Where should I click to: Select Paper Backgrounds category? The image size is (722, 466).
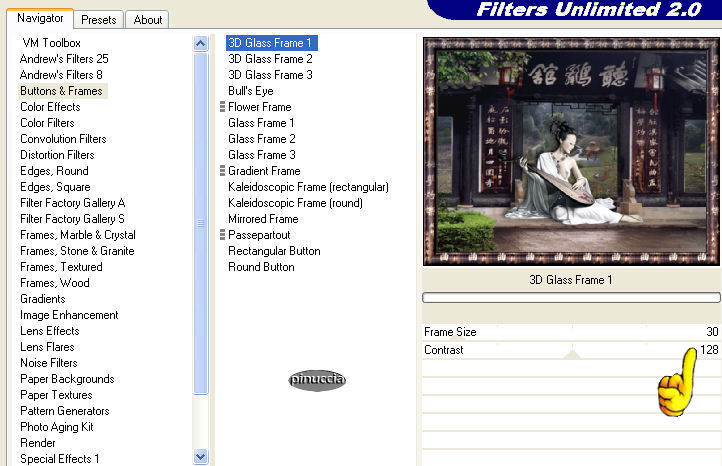(x=67, y=379)
